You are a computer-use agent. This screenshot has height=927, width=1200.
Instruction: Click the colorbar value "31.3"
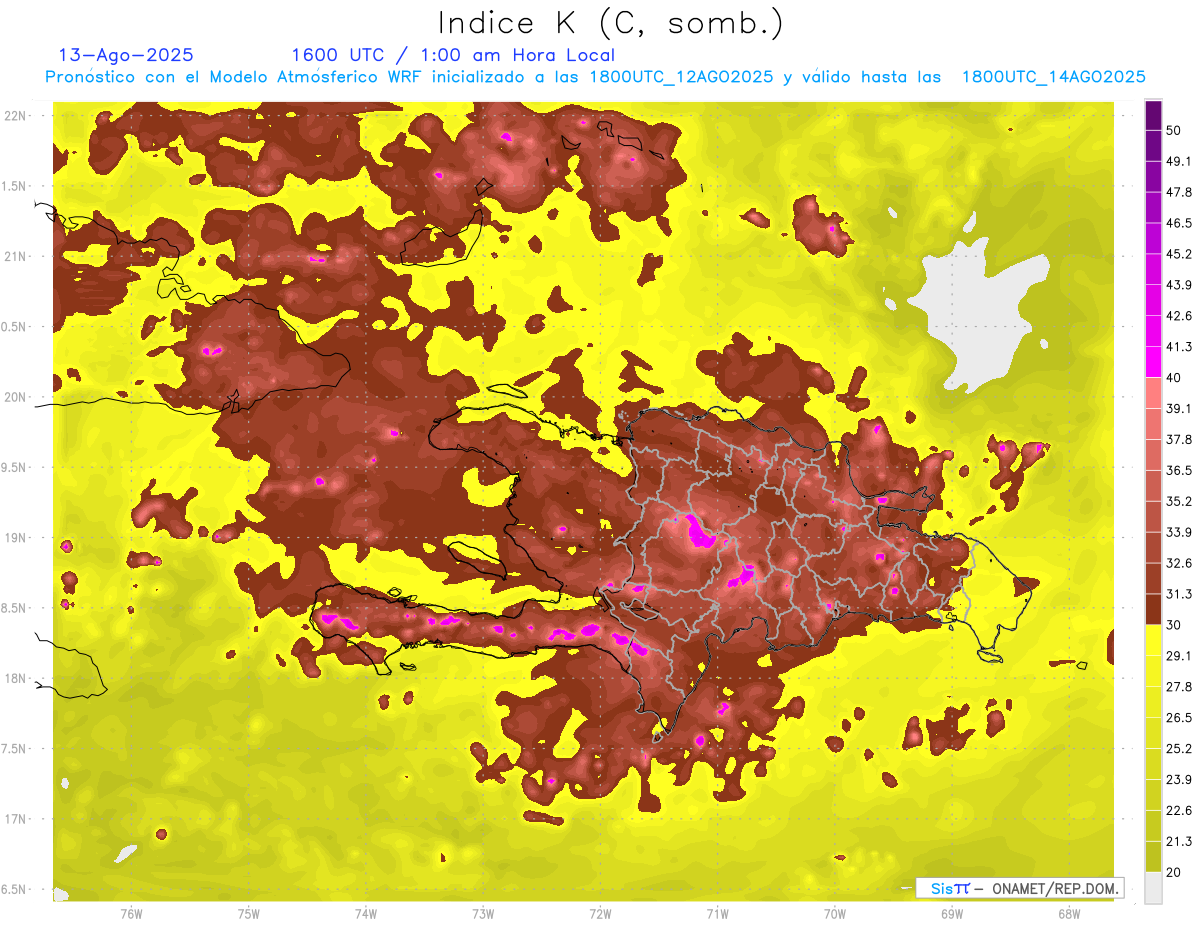1179,594
